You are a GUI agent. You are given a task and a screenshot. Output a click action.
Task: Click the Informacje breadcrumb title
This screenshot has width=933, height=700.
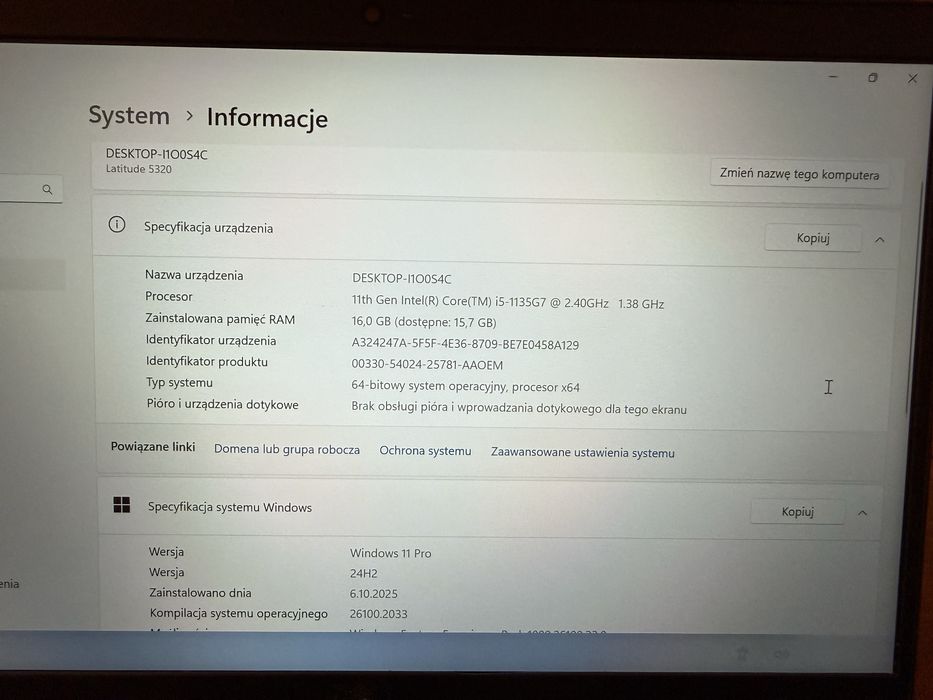pos(267,117)
